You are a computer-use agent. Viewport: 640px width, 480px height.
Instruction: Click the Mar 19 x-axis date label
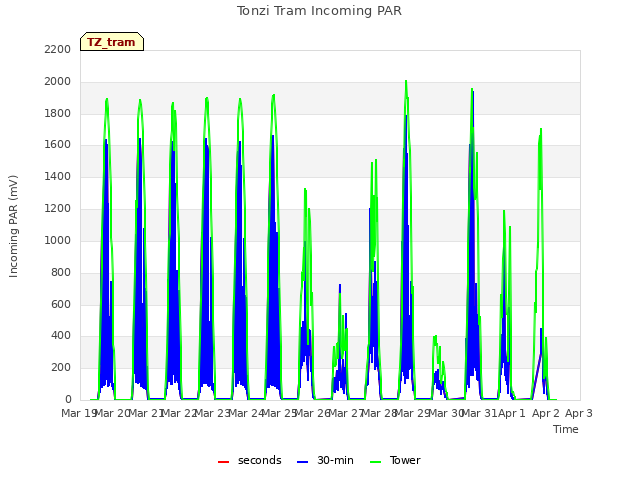click(78, 413)
